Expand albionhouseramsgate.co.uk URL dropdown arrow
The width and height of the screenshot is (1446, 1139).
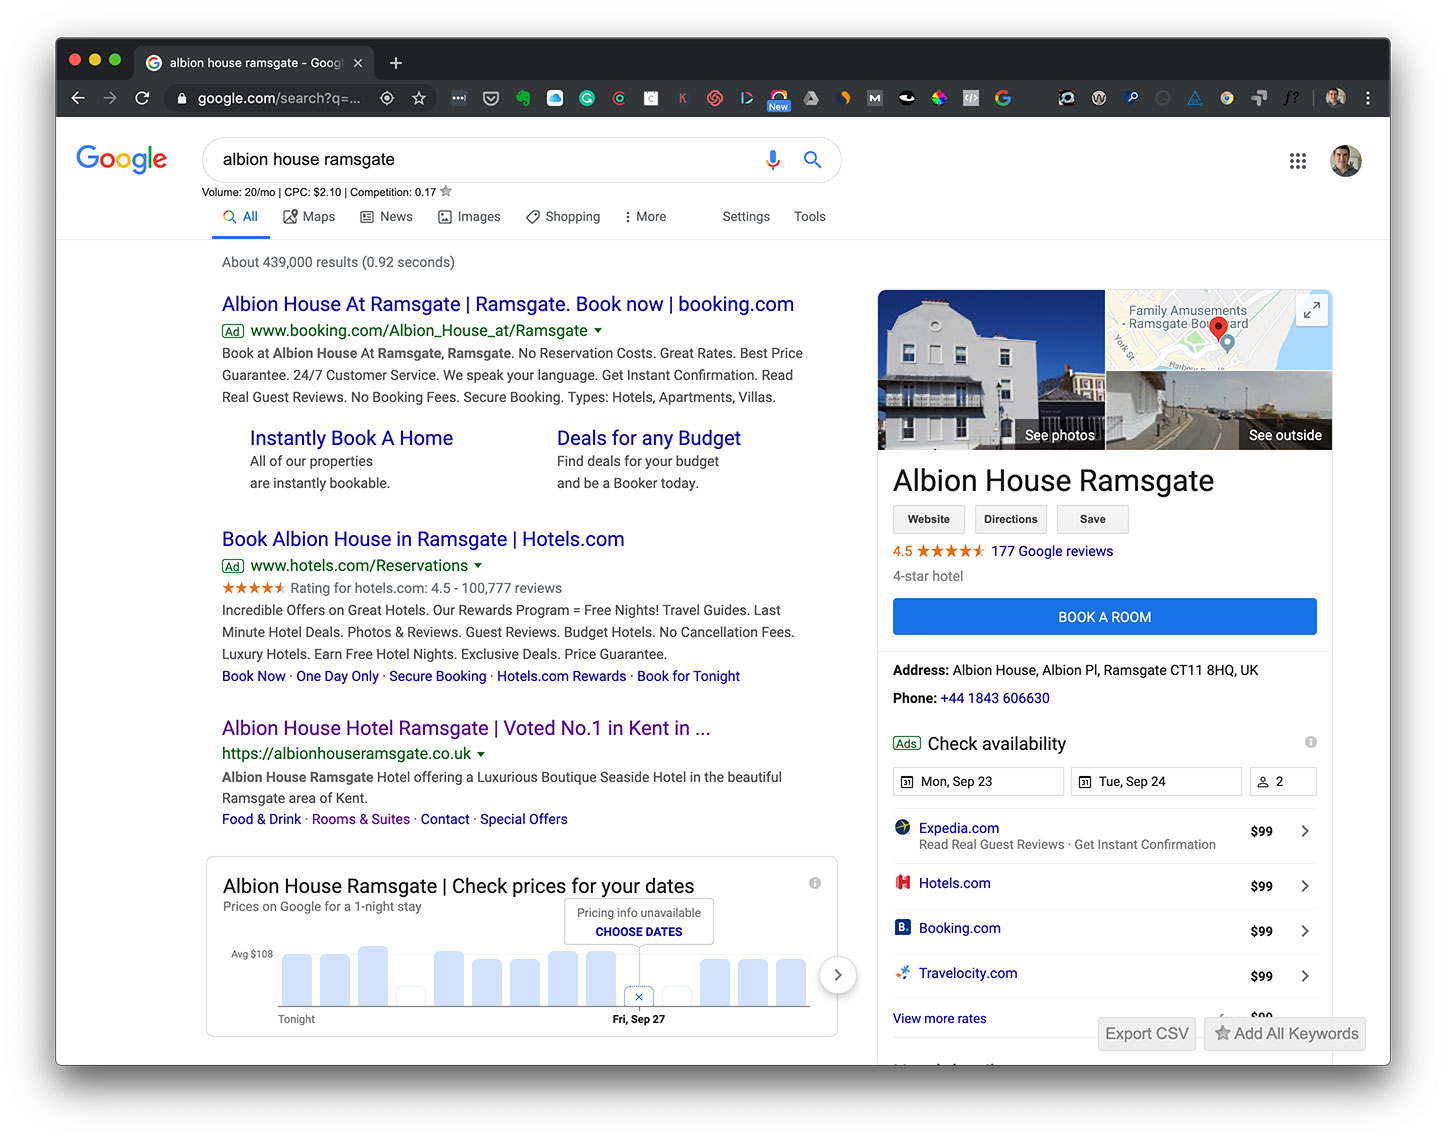point(481,754)
